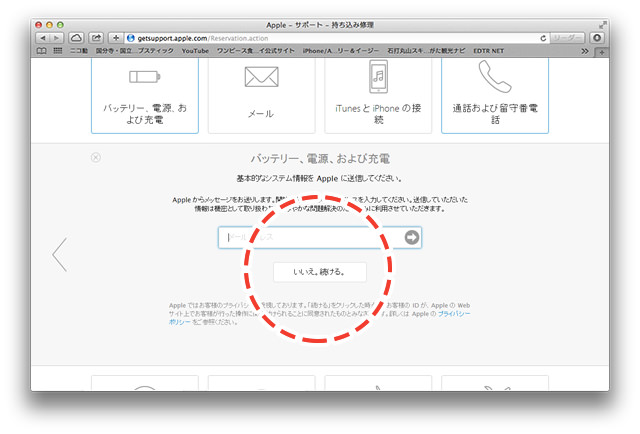Close the panel with circled X icon
Viewport: 640px width, 434px height.
(96, 158)
